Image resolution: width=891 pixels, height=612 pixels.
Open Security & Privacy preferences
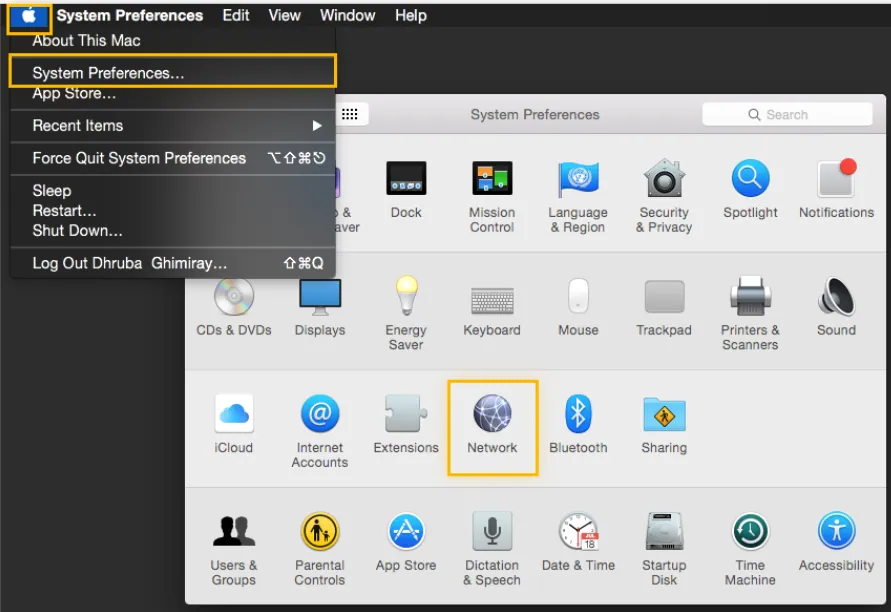[664, 196]
